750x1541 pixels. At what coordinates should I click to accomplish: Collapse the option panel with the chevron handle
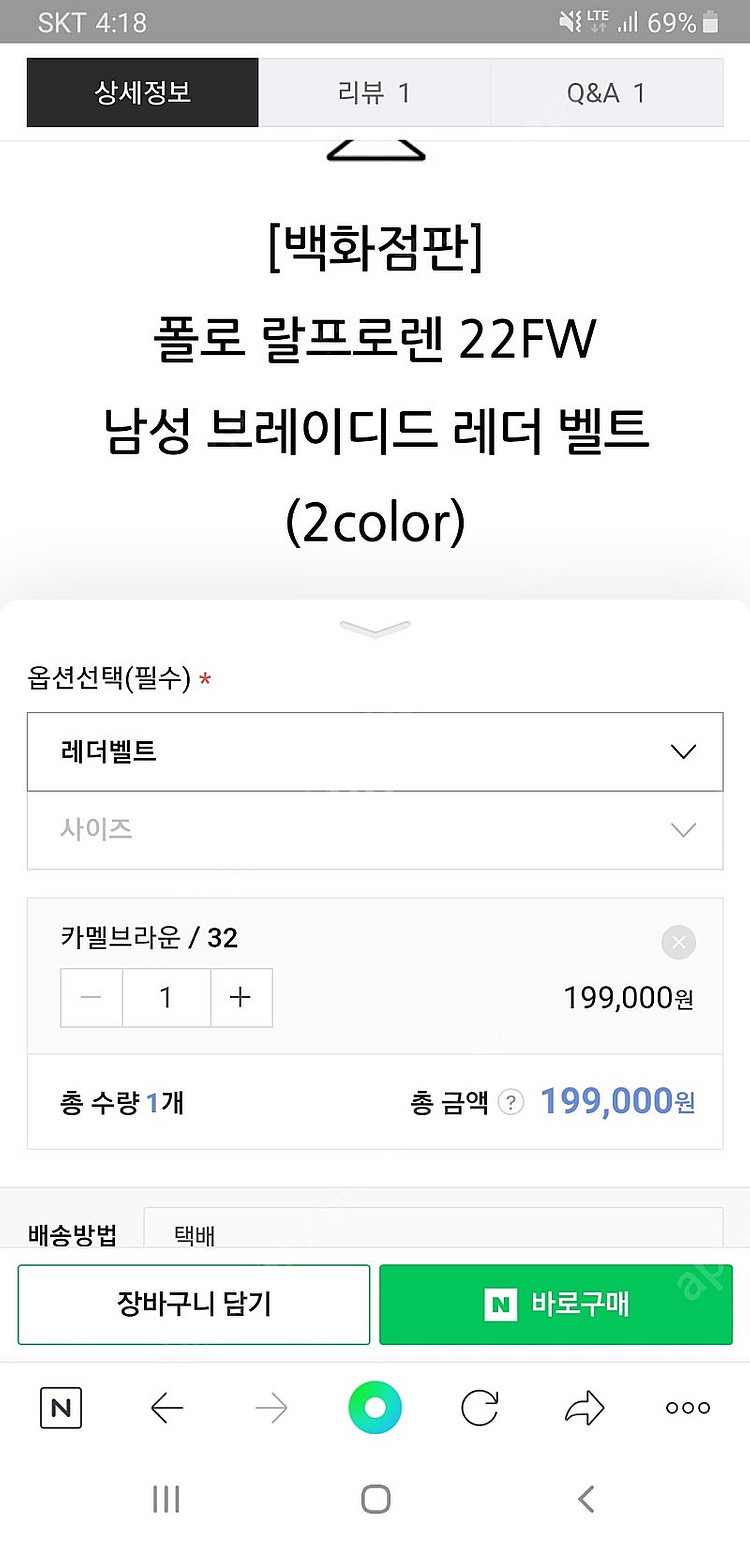pyautogui.click(x=375, y=628)
